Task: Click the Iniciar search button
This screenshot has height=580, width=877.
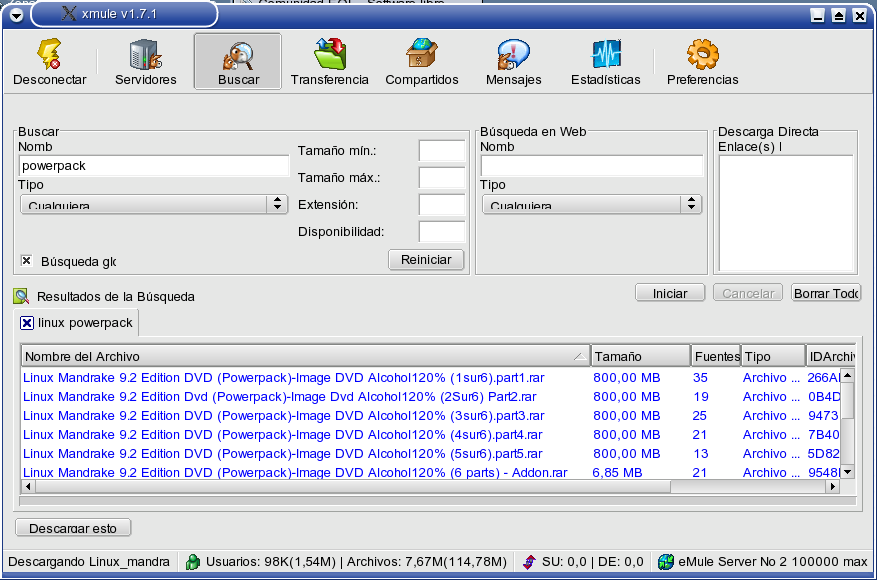Action: pyautogui.click(x=670, y=293)
